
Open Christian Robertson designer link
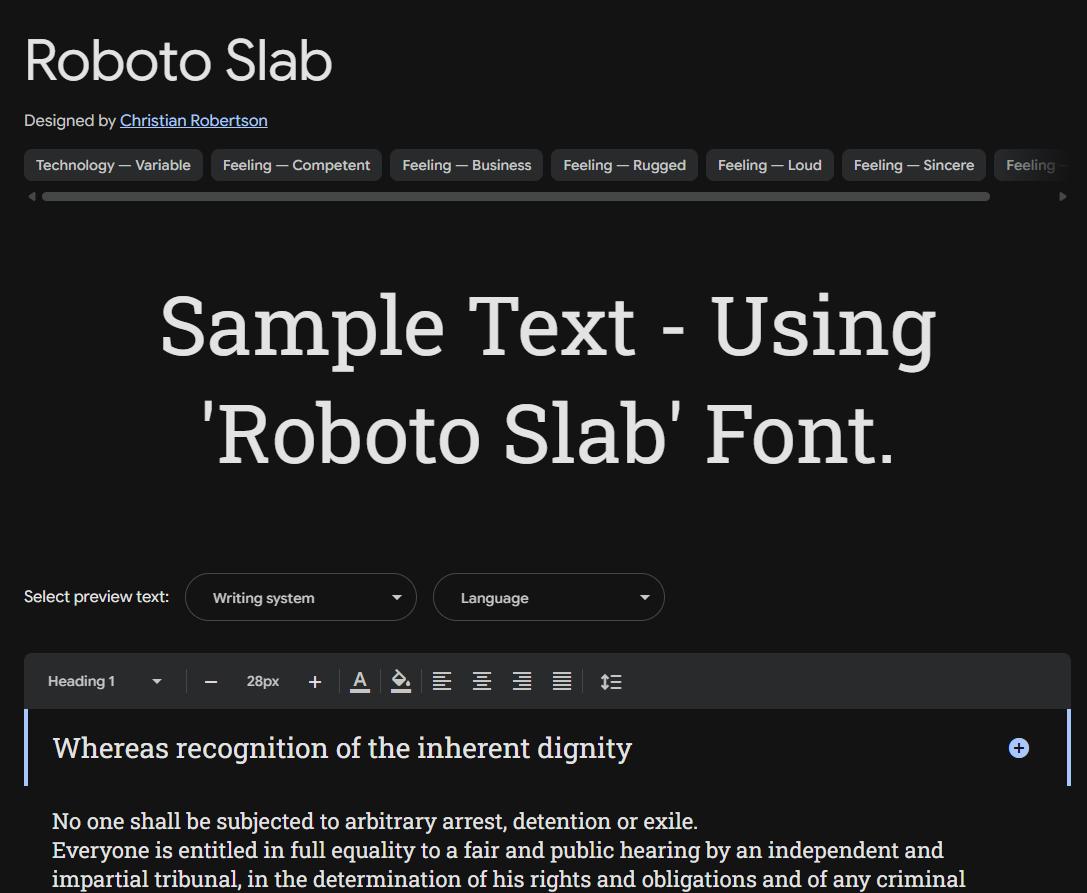[x=193, y=121]
